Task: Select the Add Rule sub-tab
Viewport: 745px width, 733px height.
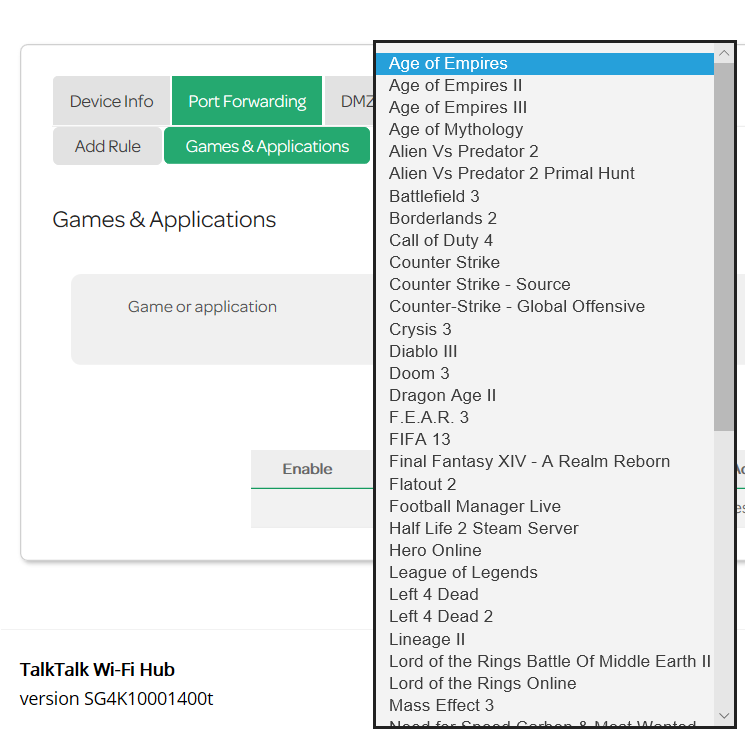Action: pos(107,146)
